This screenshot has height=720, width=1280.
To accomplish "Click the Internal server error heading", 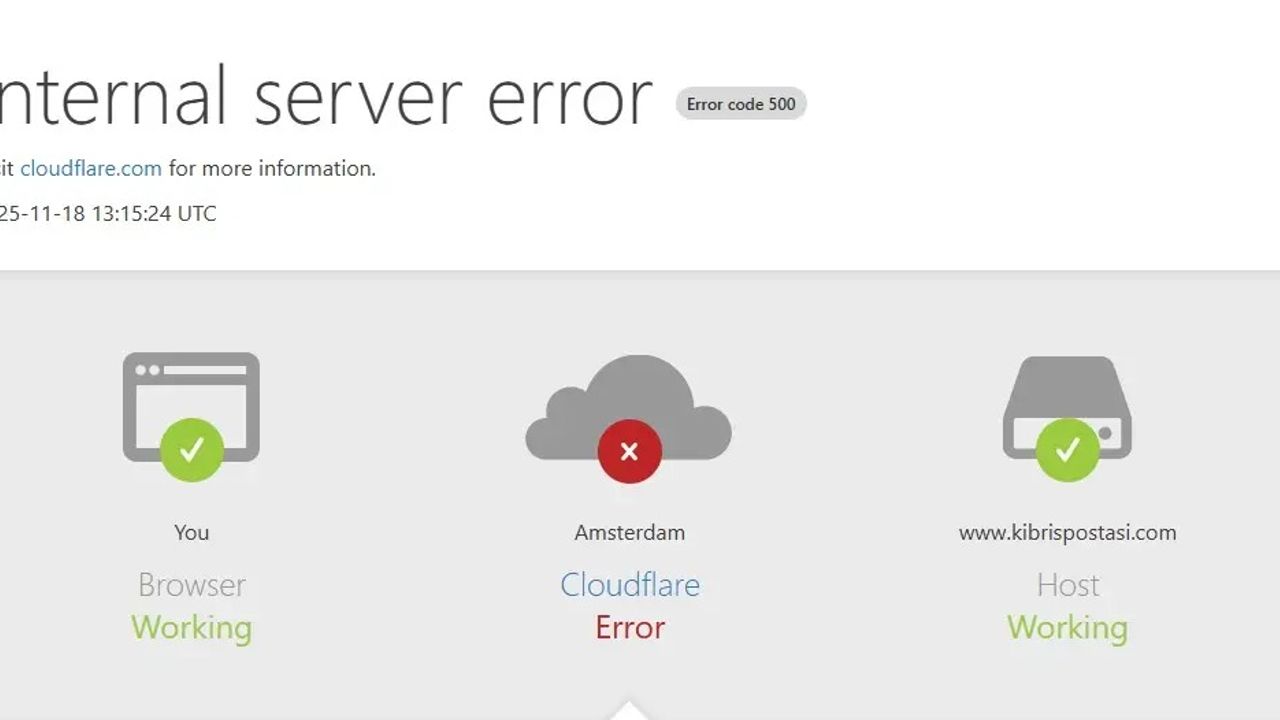I will (326, 97).
